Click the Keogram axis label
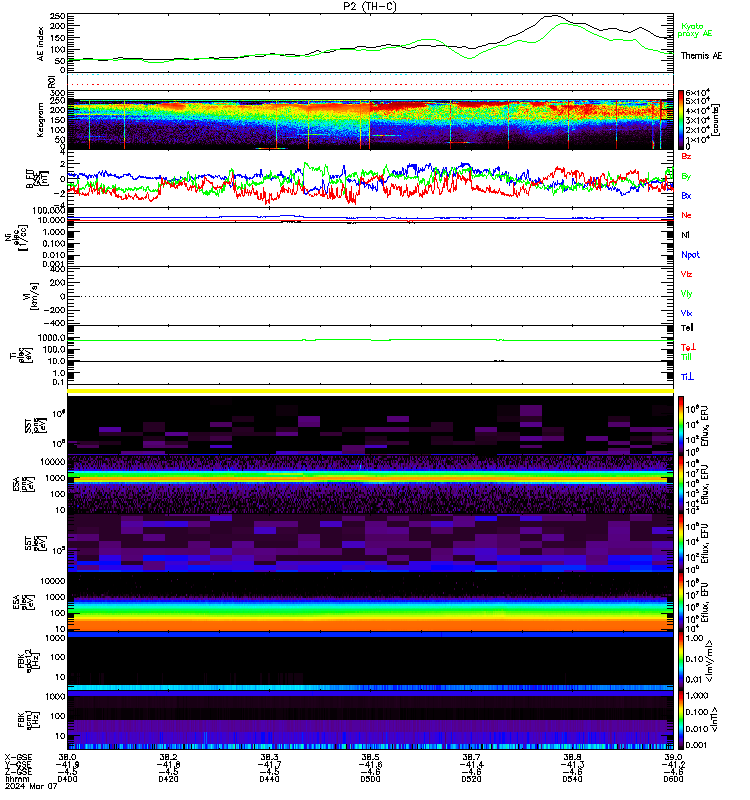Viewport: 750px width, 800px height. [40, 121]
